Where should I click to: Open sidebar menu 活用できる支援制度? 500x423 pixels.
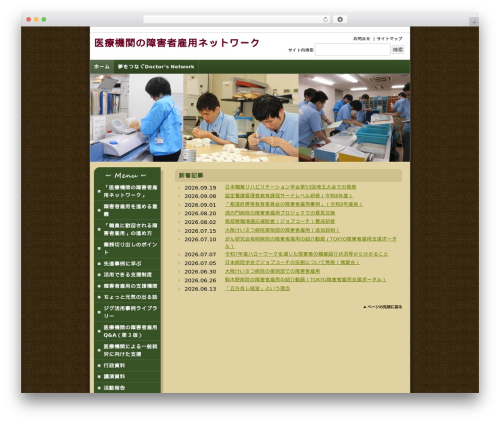(x=128, y=275)
